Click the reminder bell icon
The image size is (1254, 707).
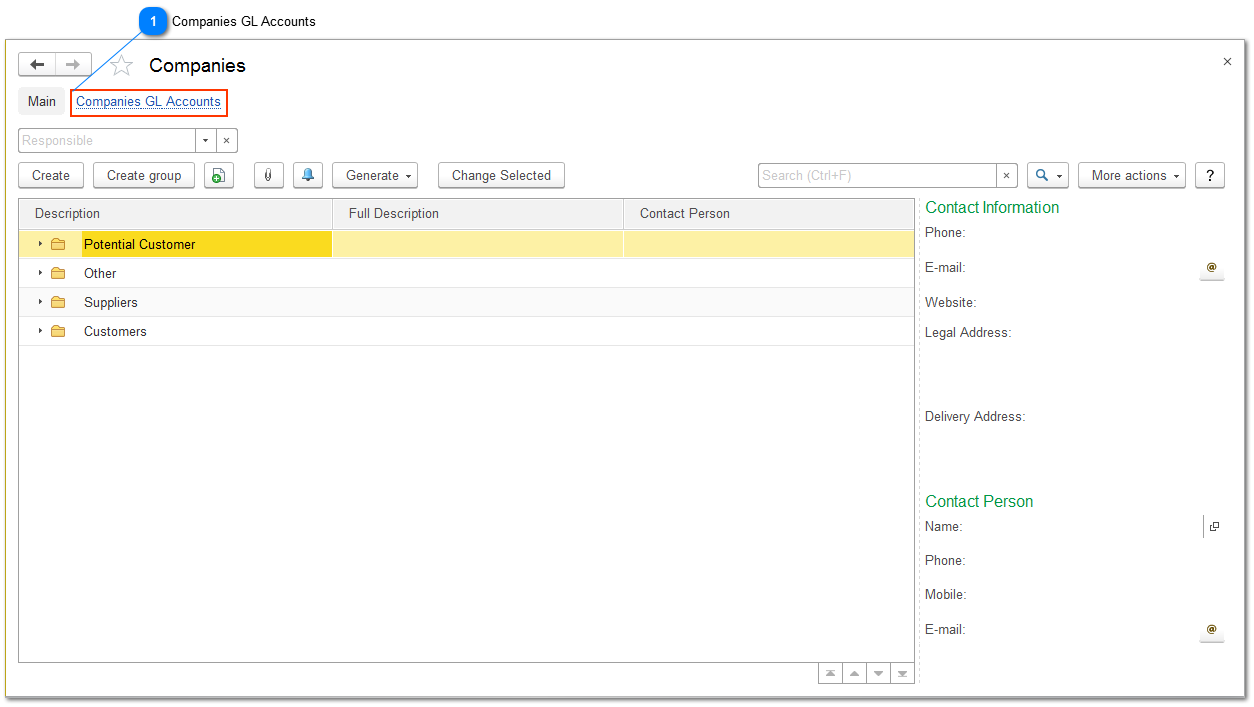click(307, 175)
